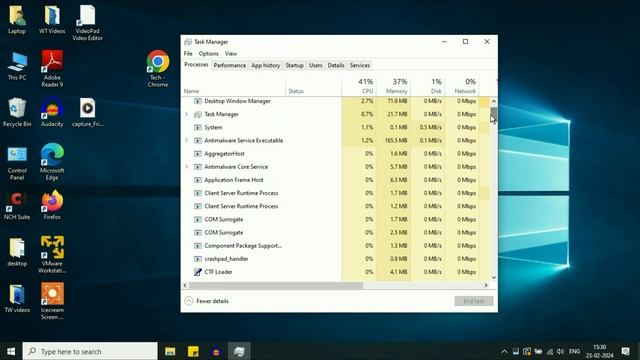This screenshot has width=640, height=360.
Task: Switch to the Performance tab
Action: [230, 65]
